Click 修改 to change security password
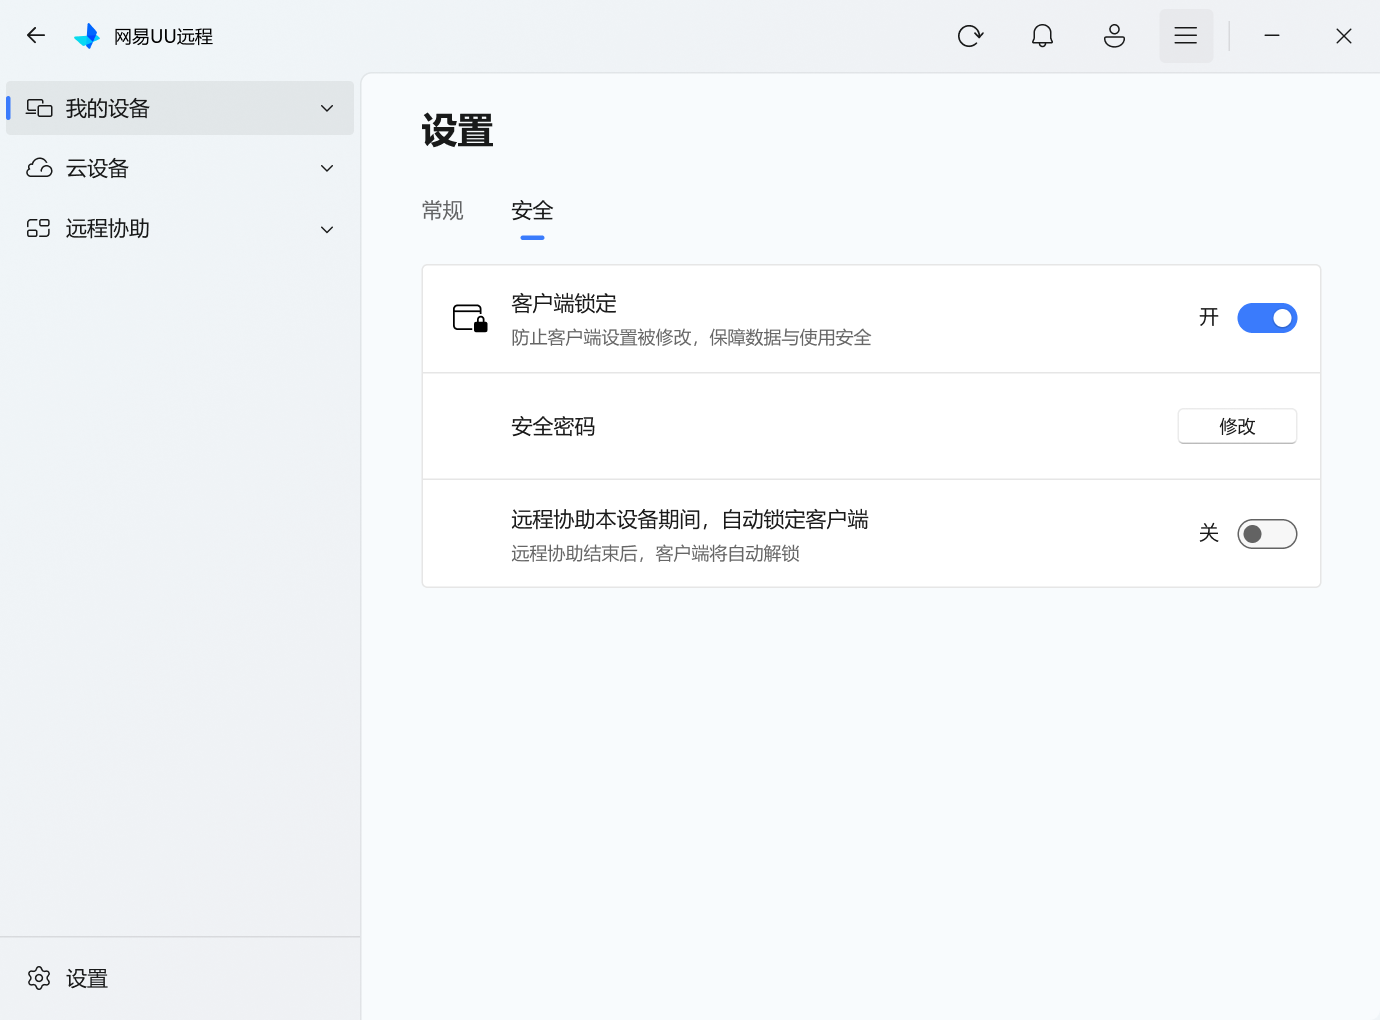1382x1020 pixels. pos(1237,426)
